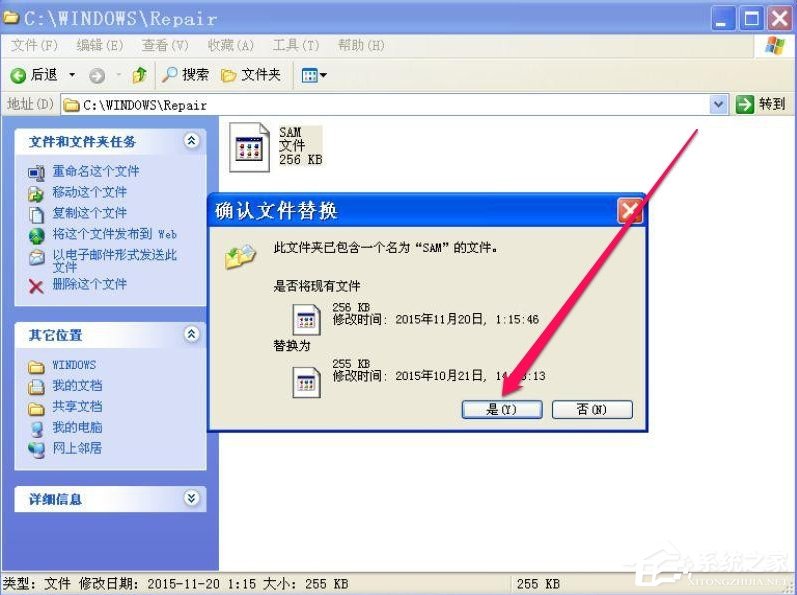Open the 帮助(H) menu
The height and width of the screenshot is (595, 797).
click(361, 46)
